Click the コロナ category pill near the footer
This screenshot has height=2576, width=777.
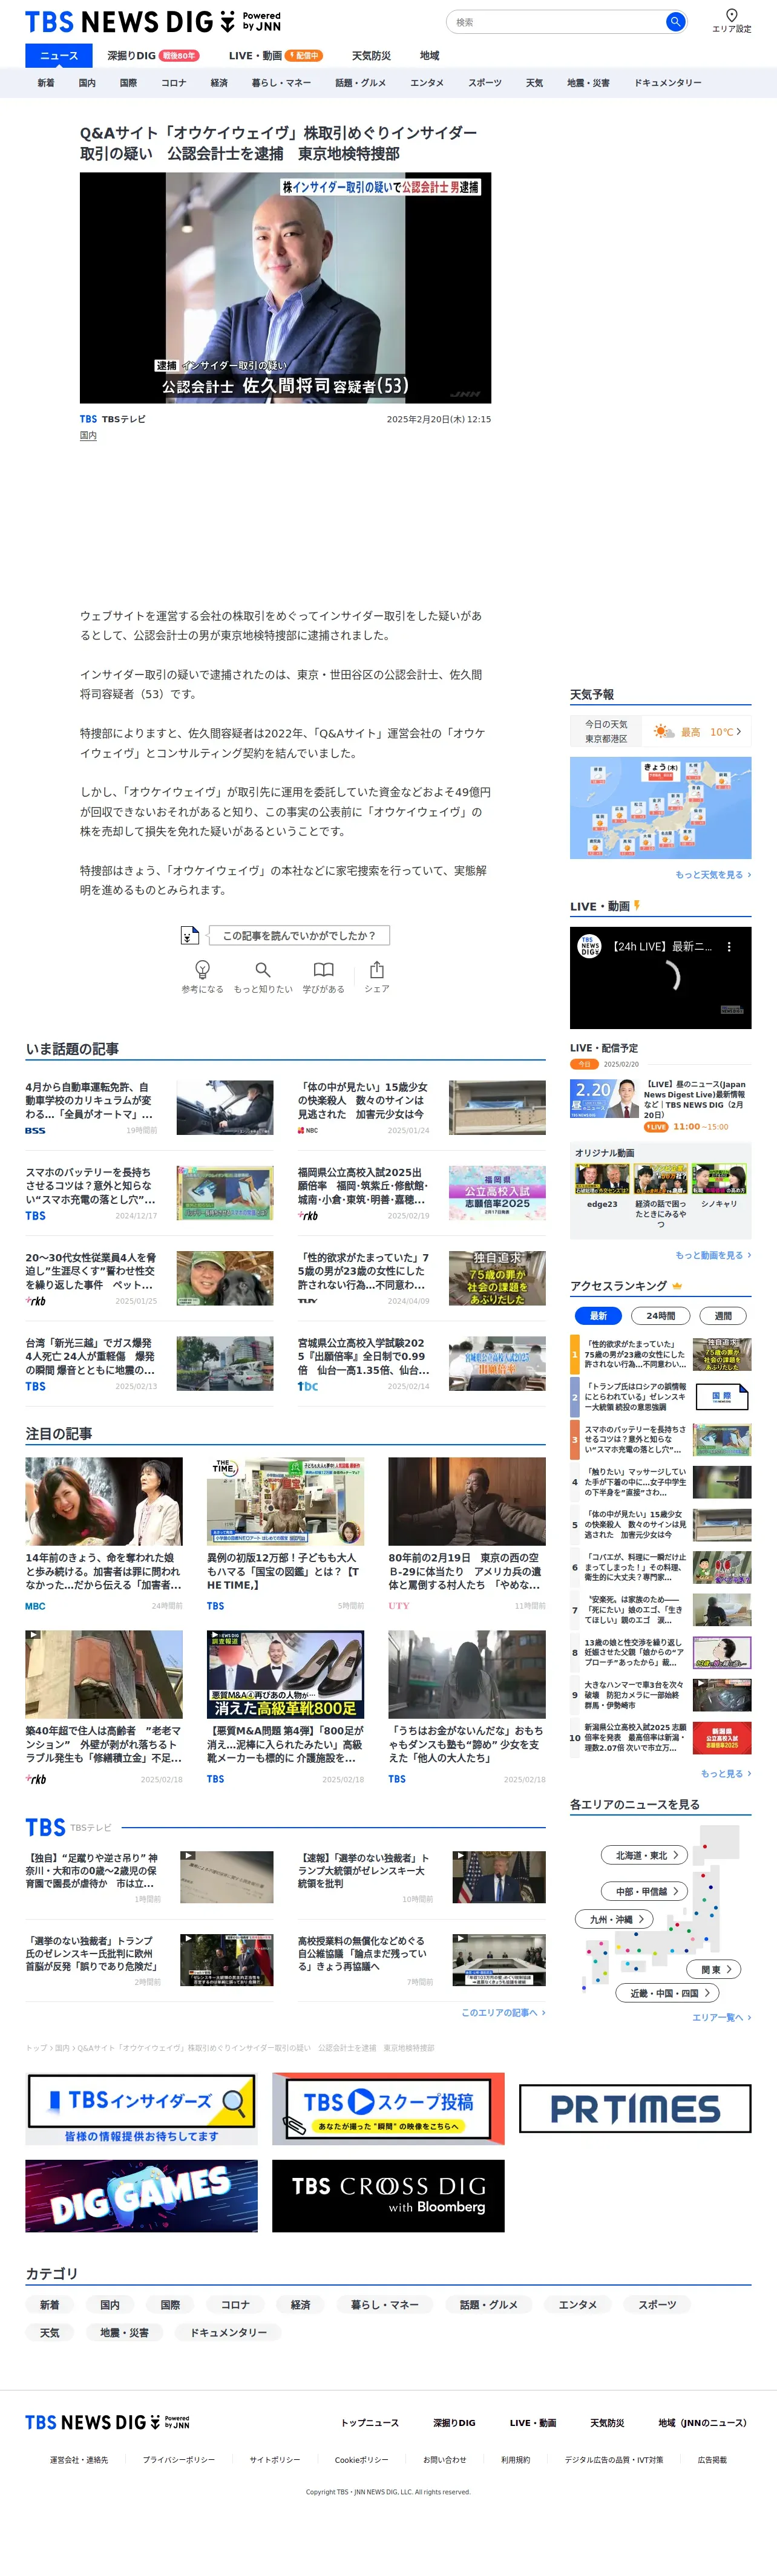pyautogui.click(x=235, y=2304)
